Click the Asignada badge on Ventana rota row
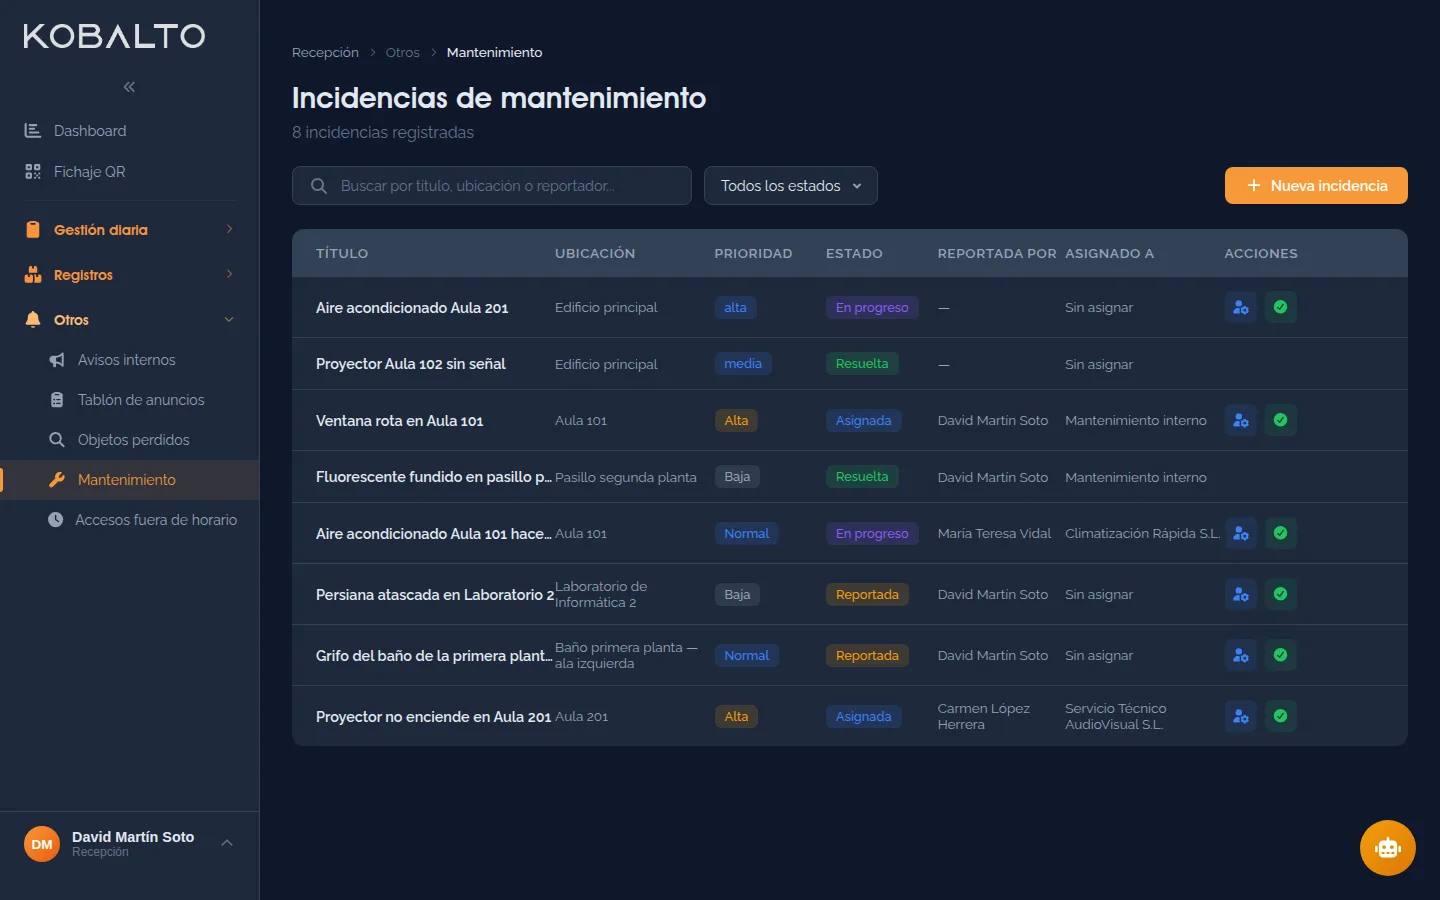Viewport: 1440px width, 900px height. point(863,420)
